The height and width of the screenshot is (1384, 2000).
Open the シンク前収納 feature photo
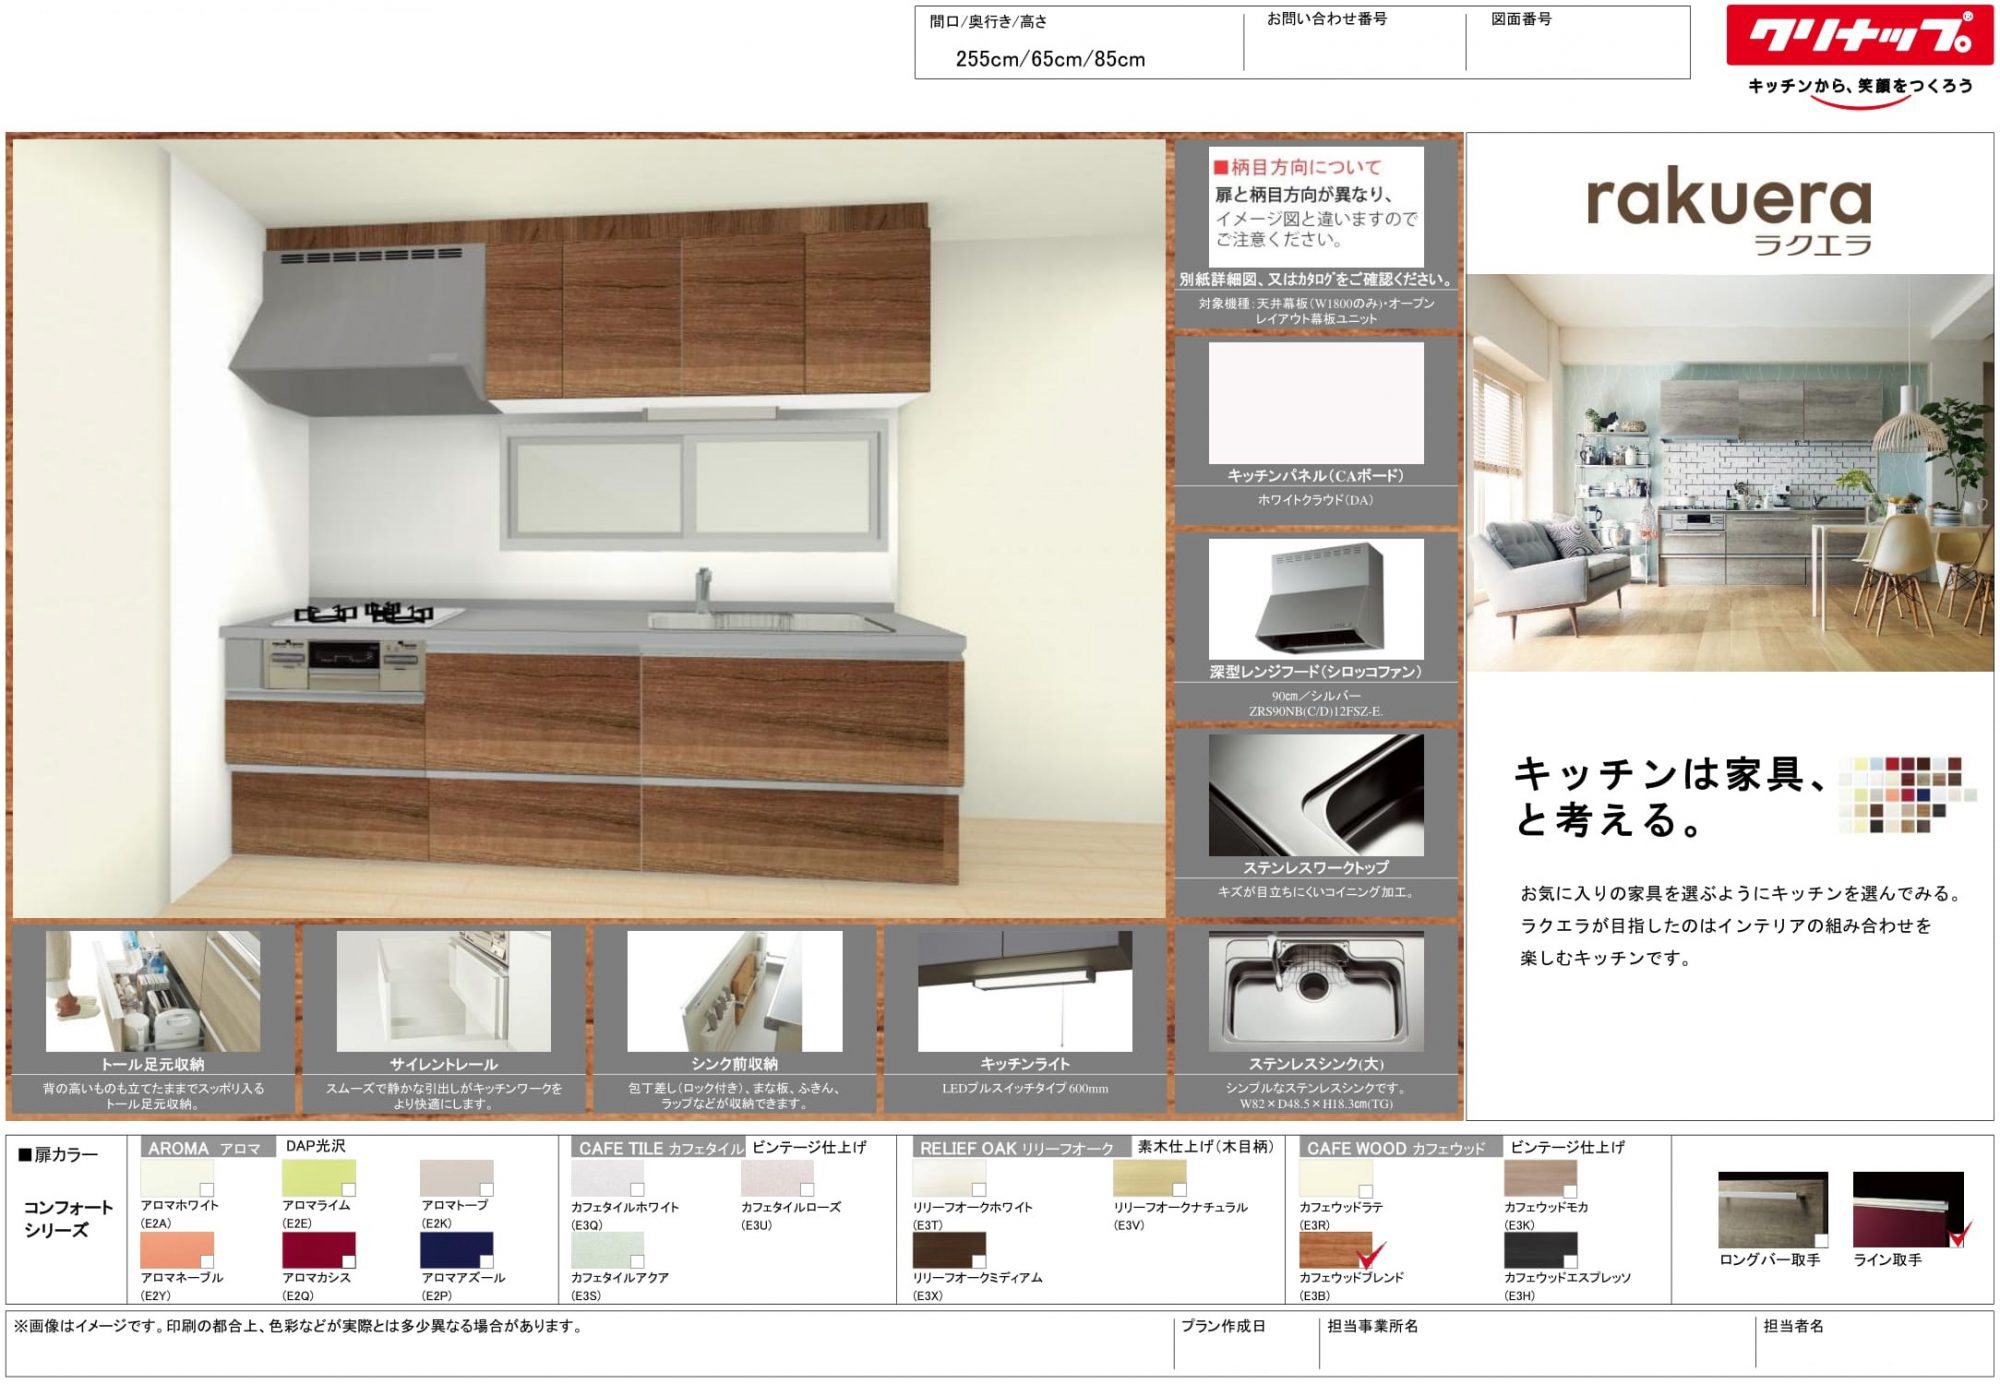[734, 991]
